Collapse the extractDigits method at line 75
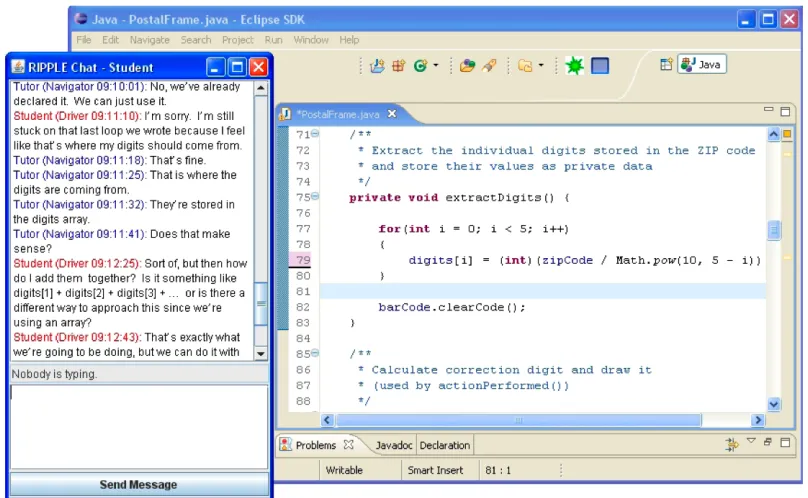Screen dimensions: 808x498 (x=315, y=196)
